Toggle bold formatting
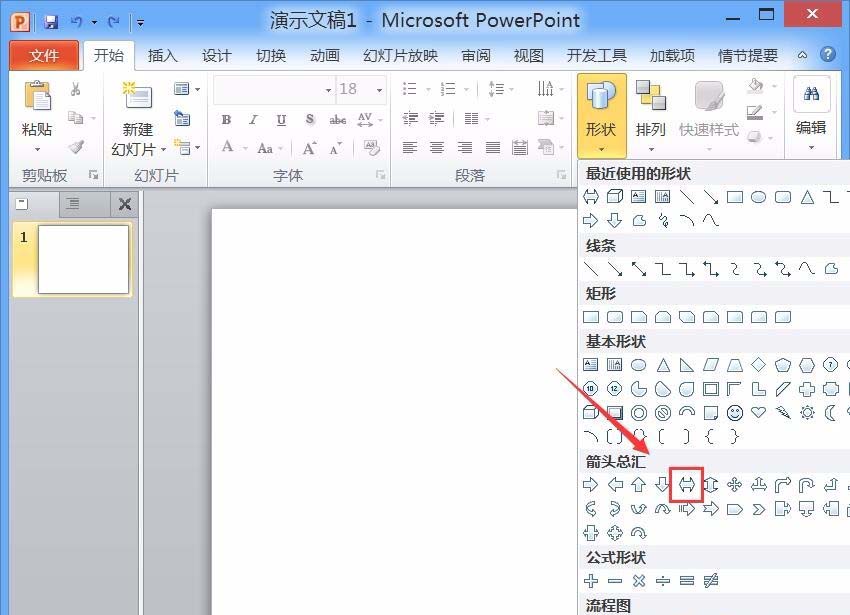The image size is (850, 615). [x=227, y=120]
